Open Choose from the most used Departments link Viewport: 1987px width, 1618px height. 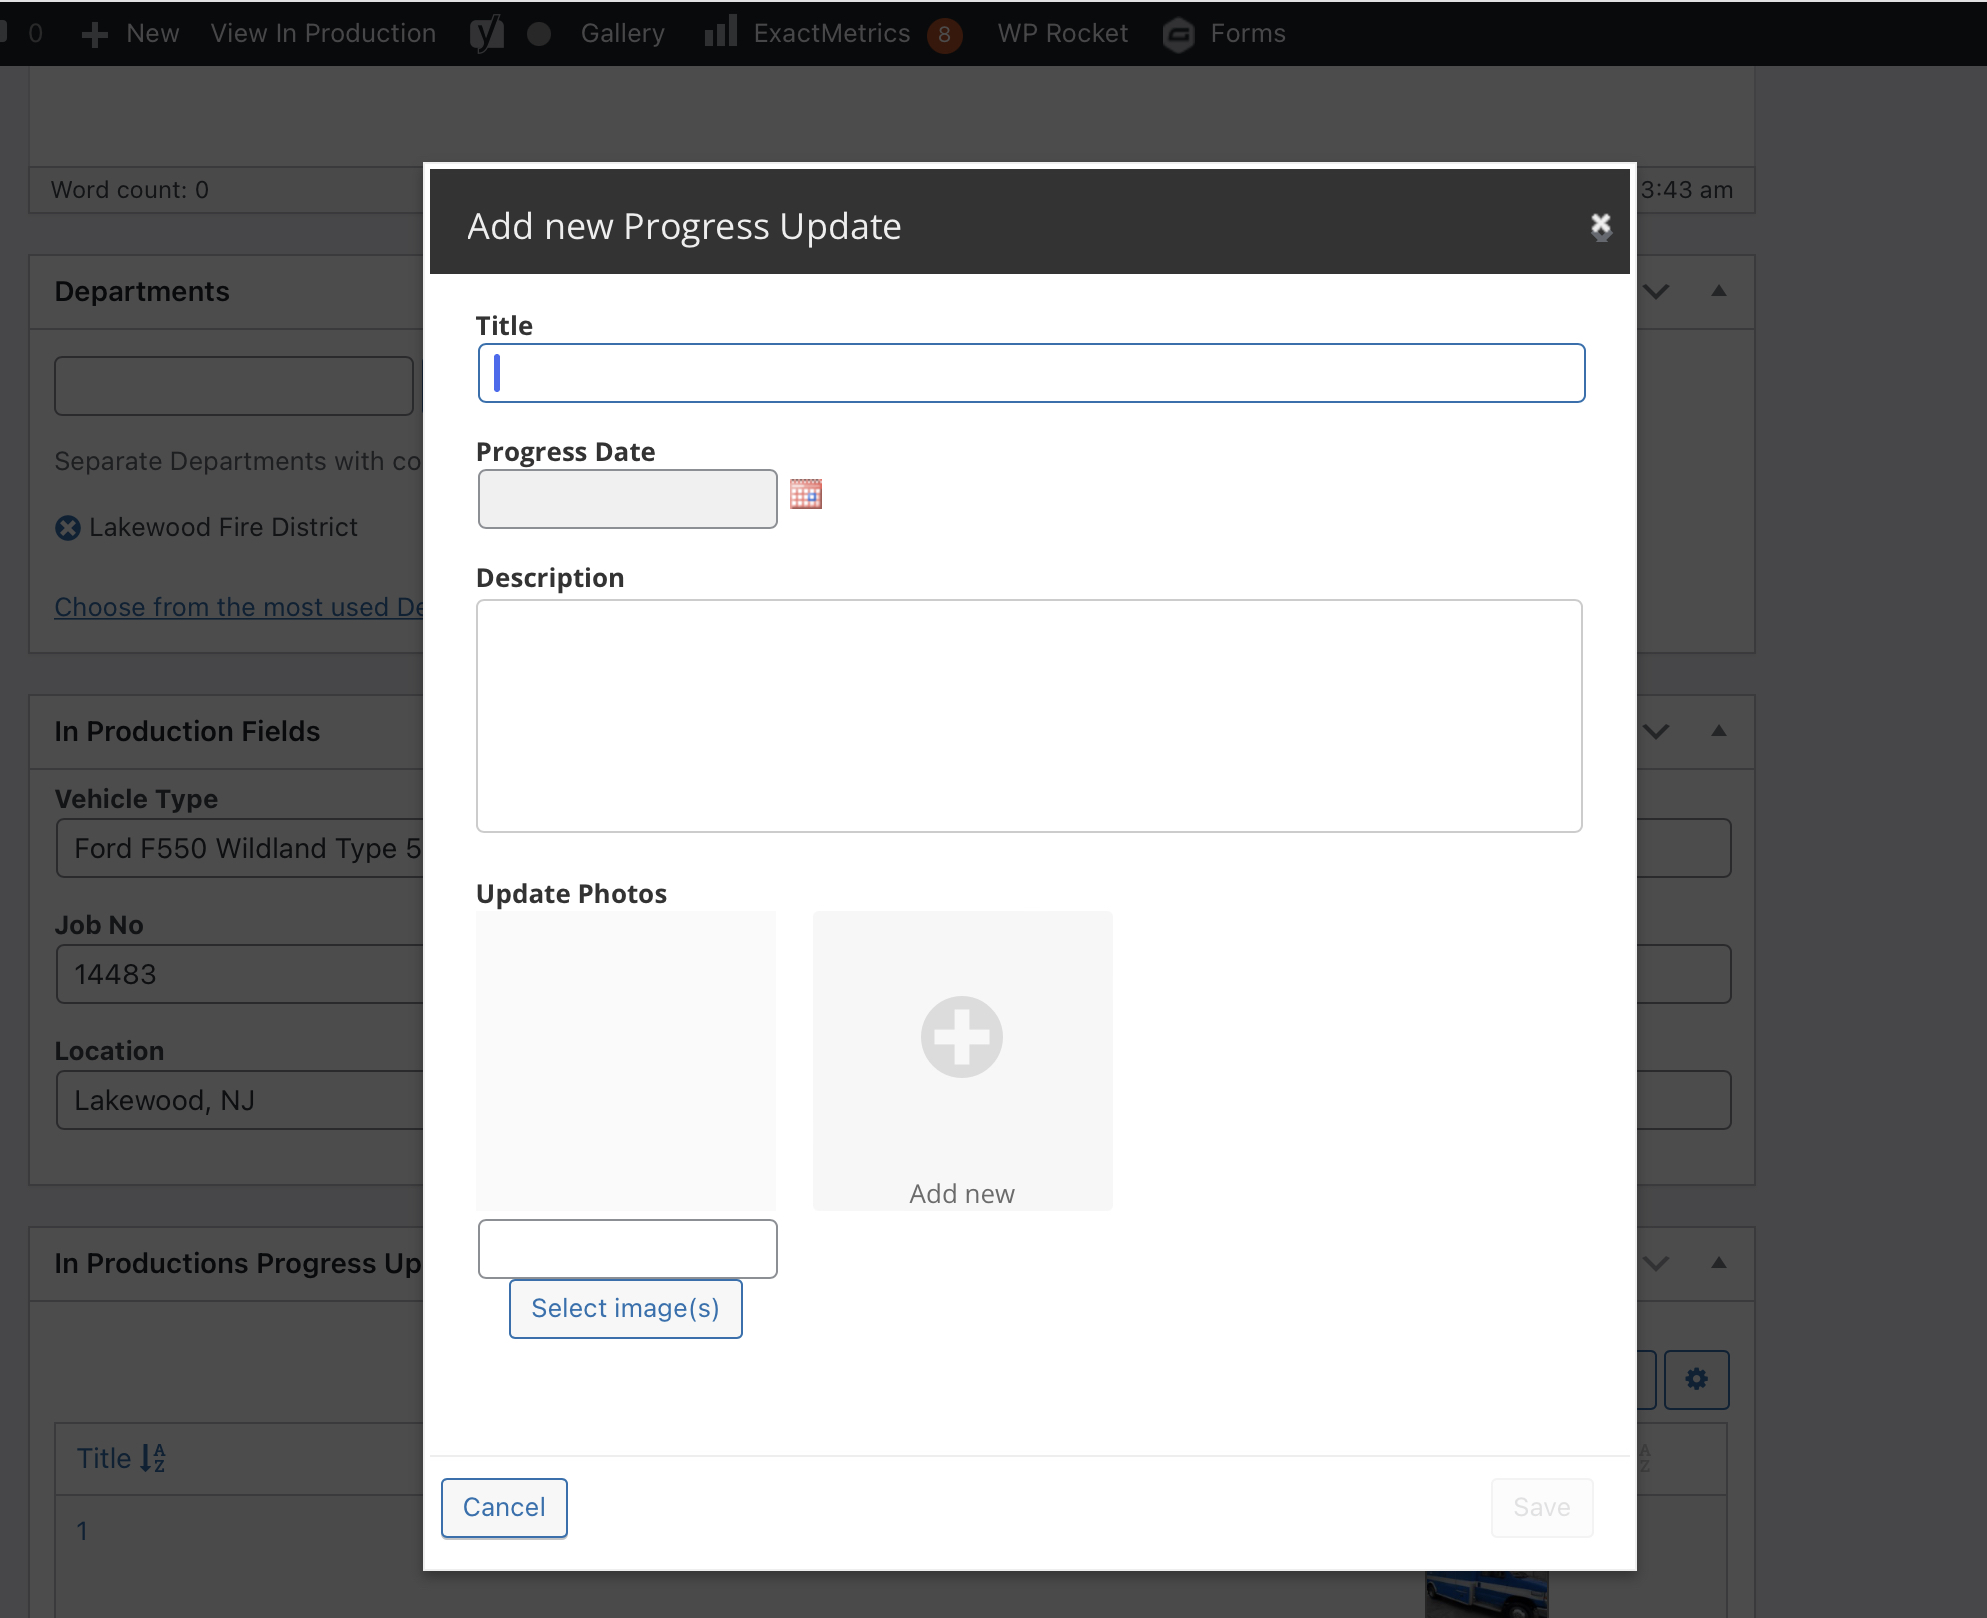pos(239,607)
